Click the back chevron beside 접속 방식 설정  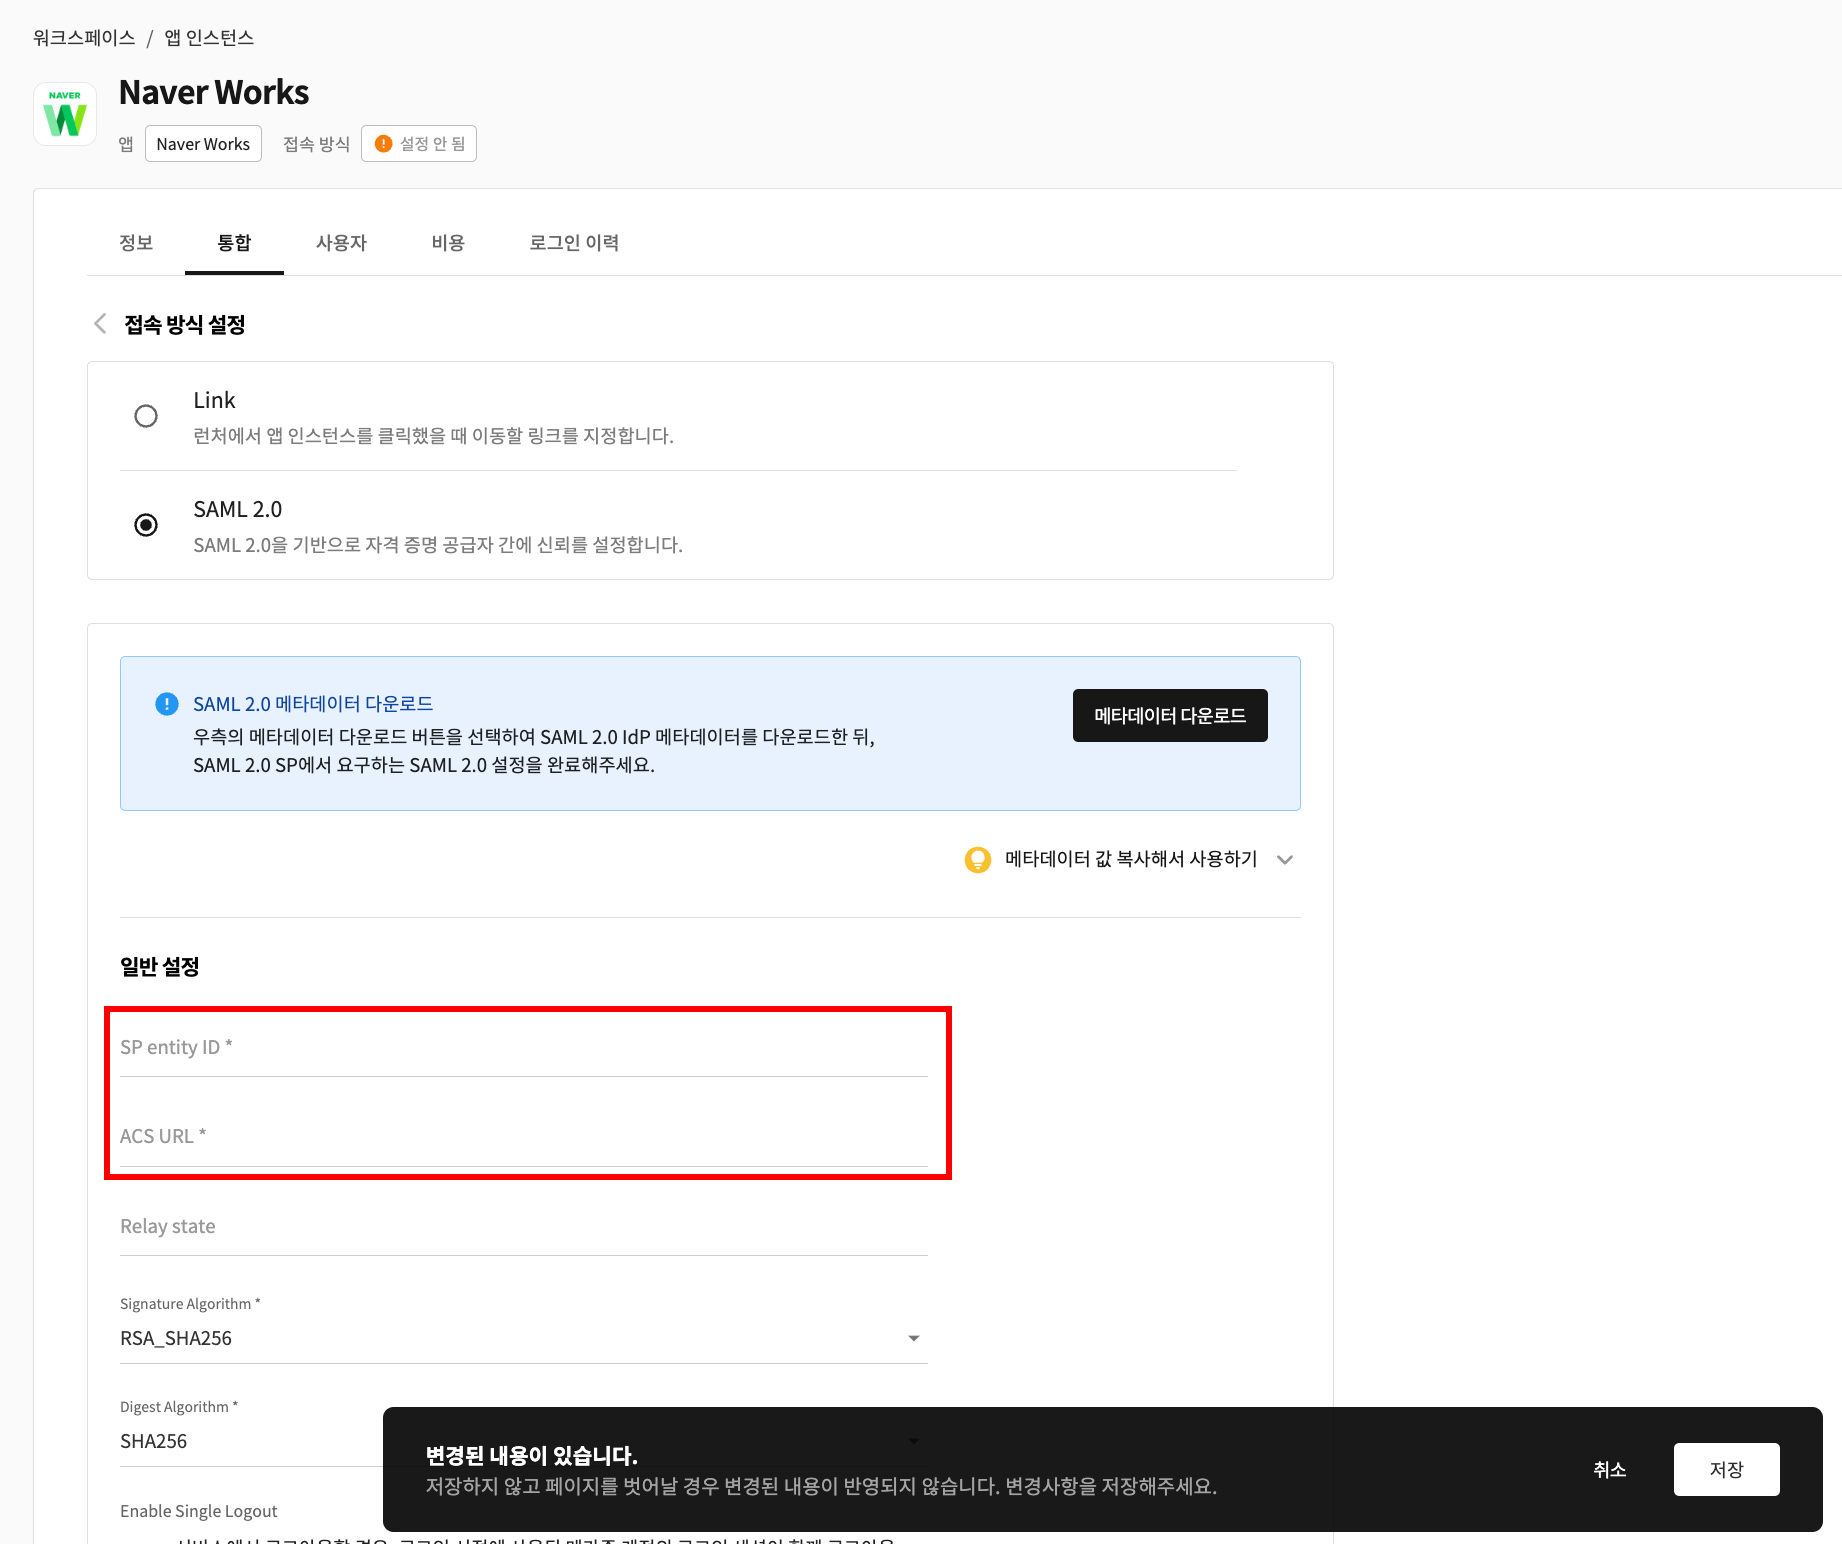pos(100,324)
